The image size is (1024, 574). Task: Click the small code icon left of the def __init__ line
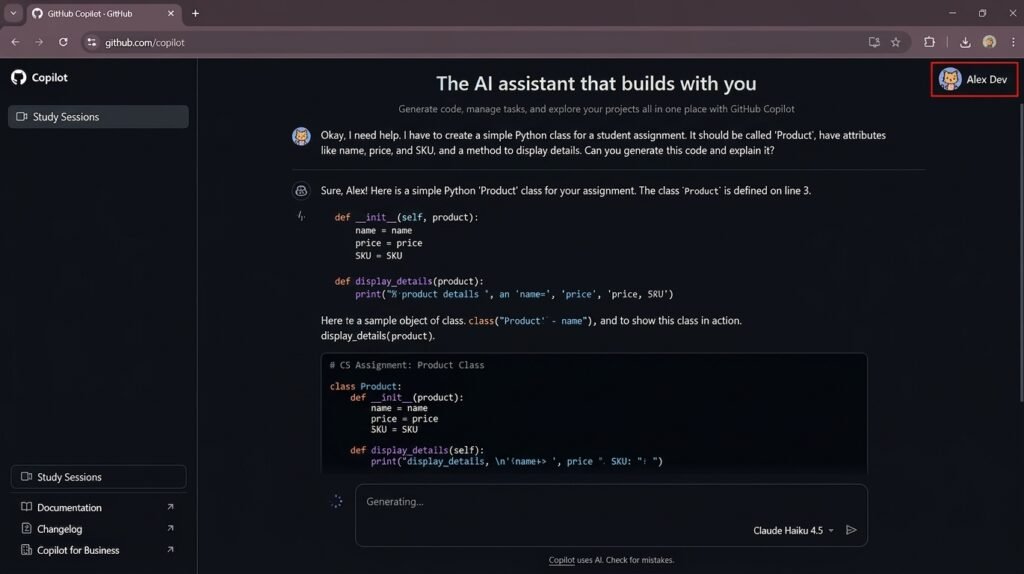(301, 216)
